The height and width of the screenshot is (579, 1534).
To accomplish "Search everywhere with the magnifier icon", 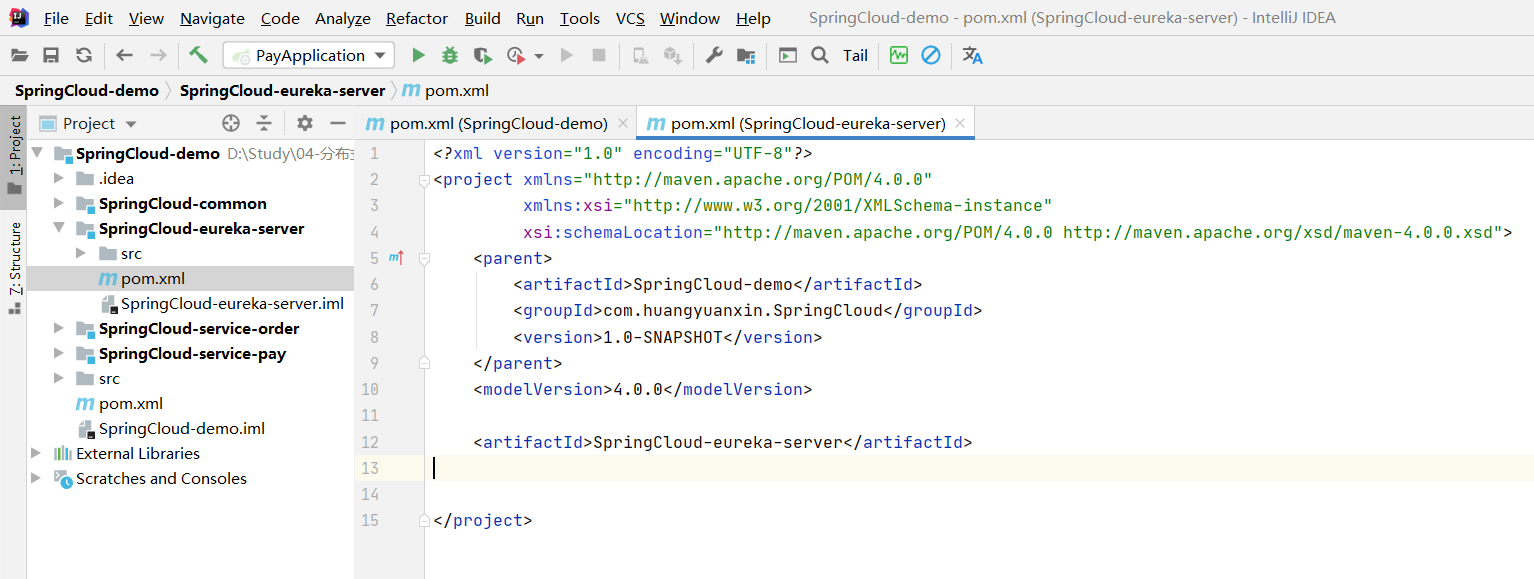I will tap(820, 56).
